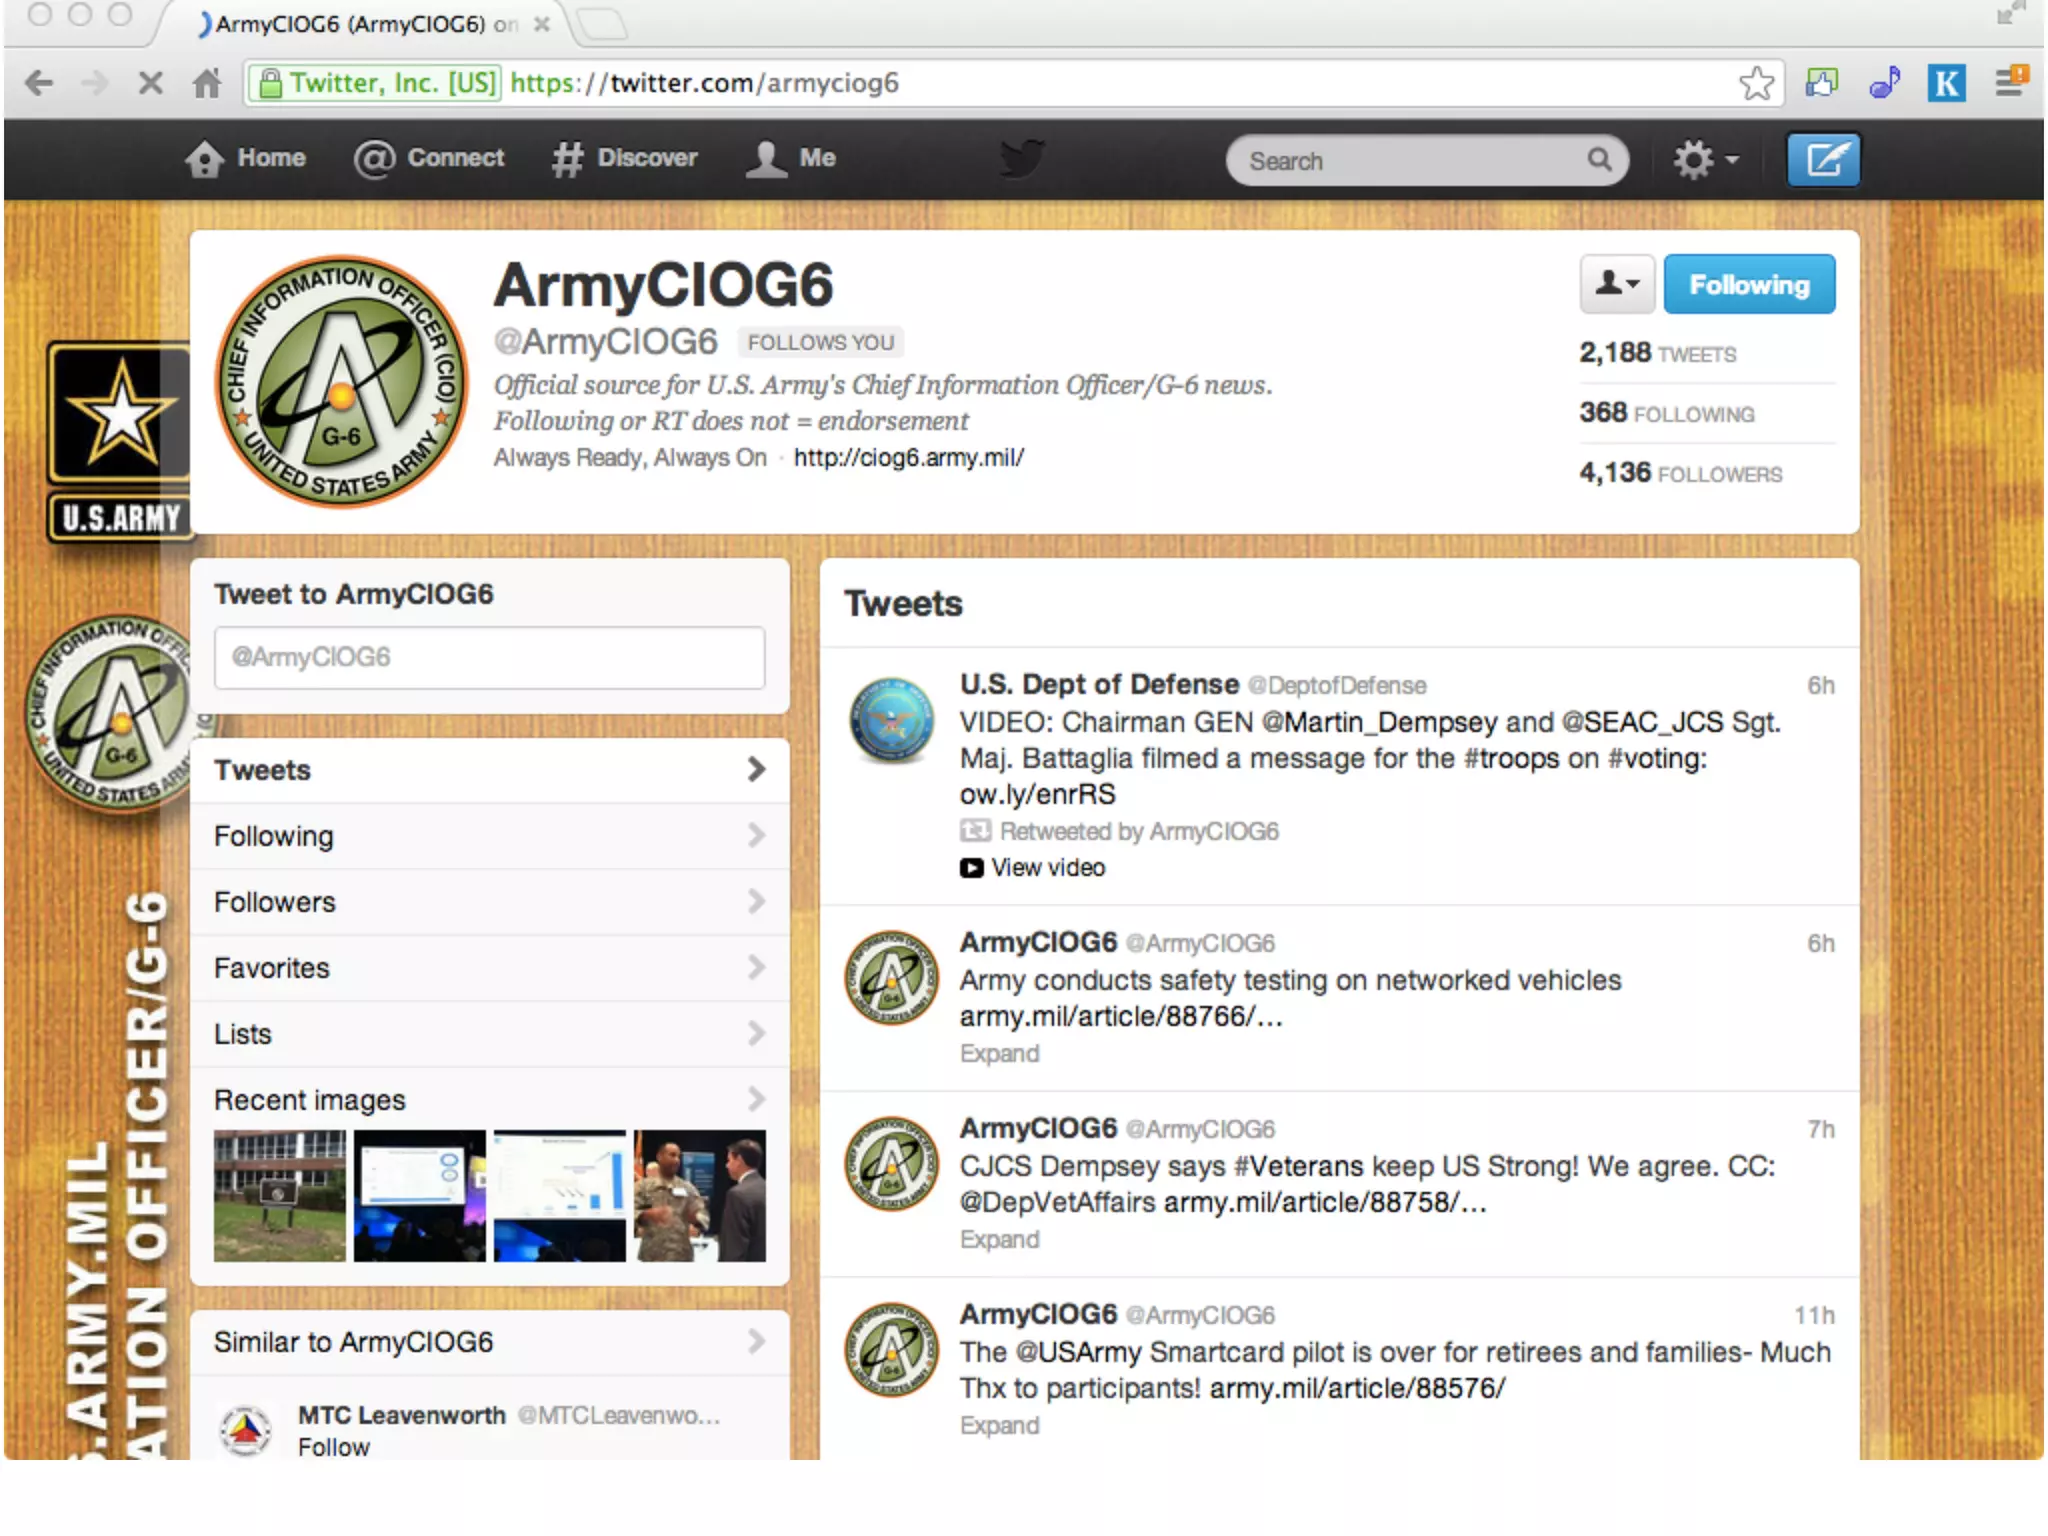Click the Twitter bird logo
Image resolution: width=2048 pixels, height=1536 pixels.
(x=1022, y=158)
